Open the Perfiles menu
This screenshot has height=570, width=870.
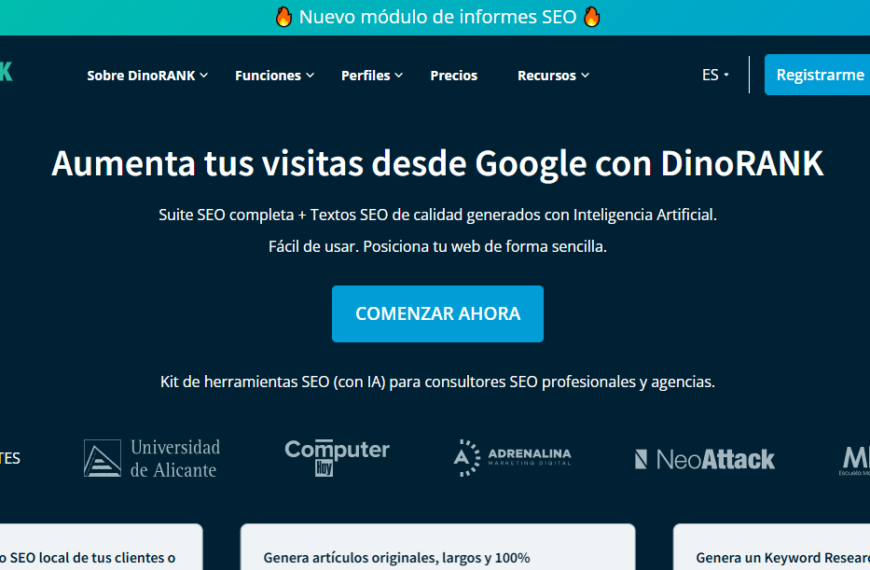coord(372,75)
